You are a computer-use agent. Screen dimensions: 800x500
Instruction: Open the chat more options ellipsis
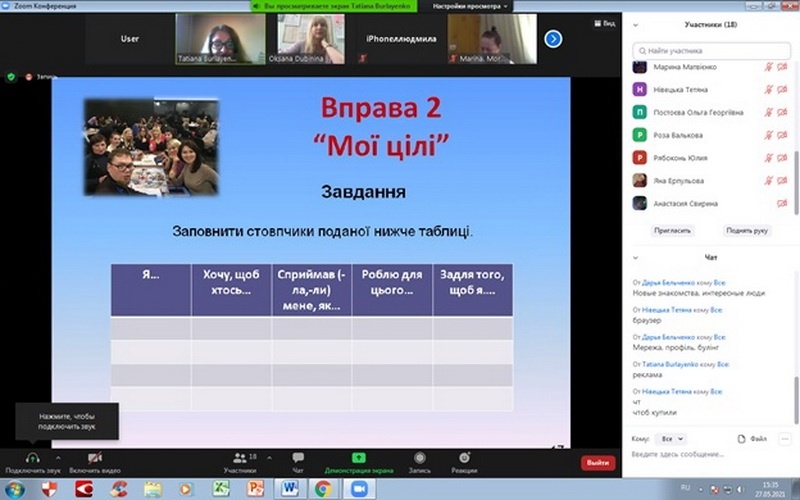[783, 438]
